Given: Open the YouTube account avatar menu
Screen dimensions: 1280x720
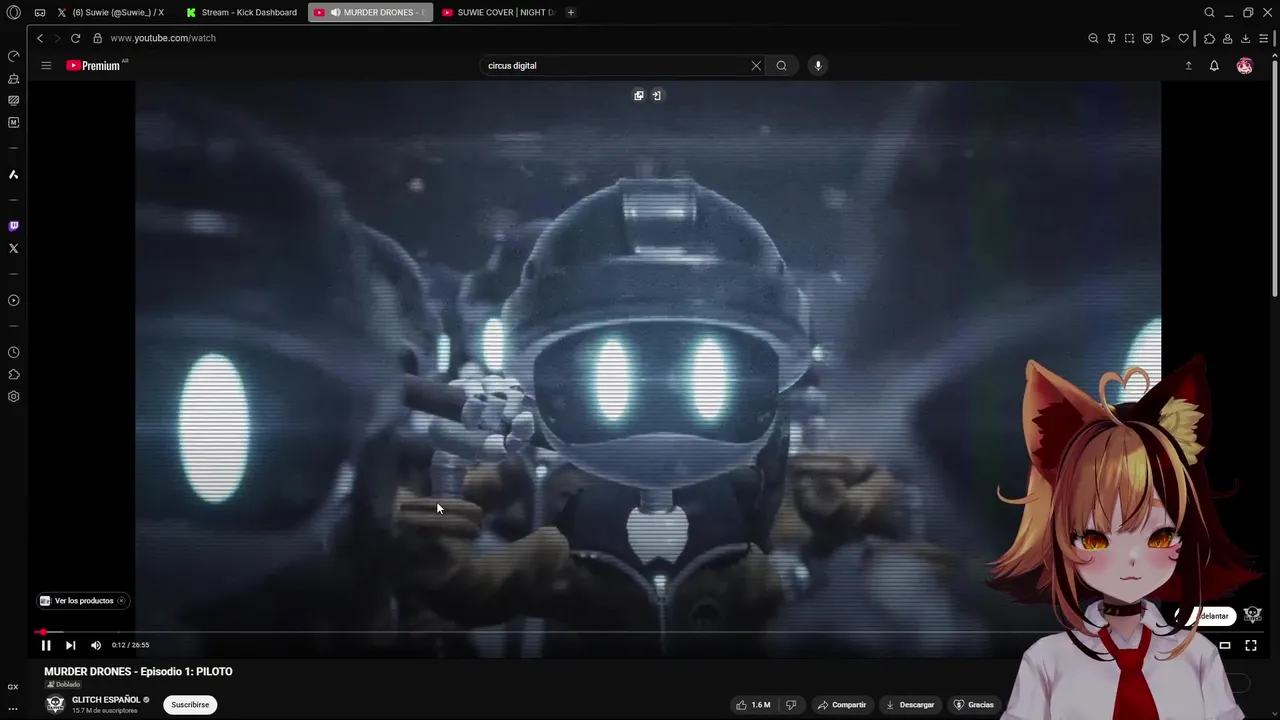Looking at the screenshot, I should 1244,66.
